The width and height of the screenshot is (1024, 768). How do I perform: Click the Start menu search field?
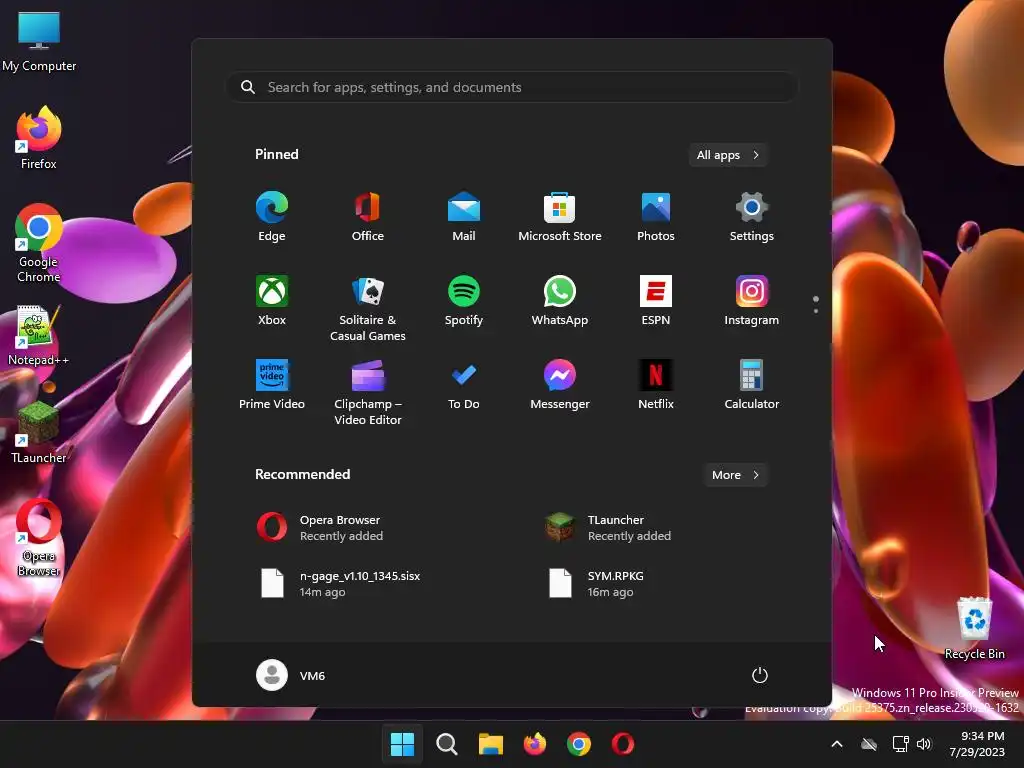click(x=512, y=88)
